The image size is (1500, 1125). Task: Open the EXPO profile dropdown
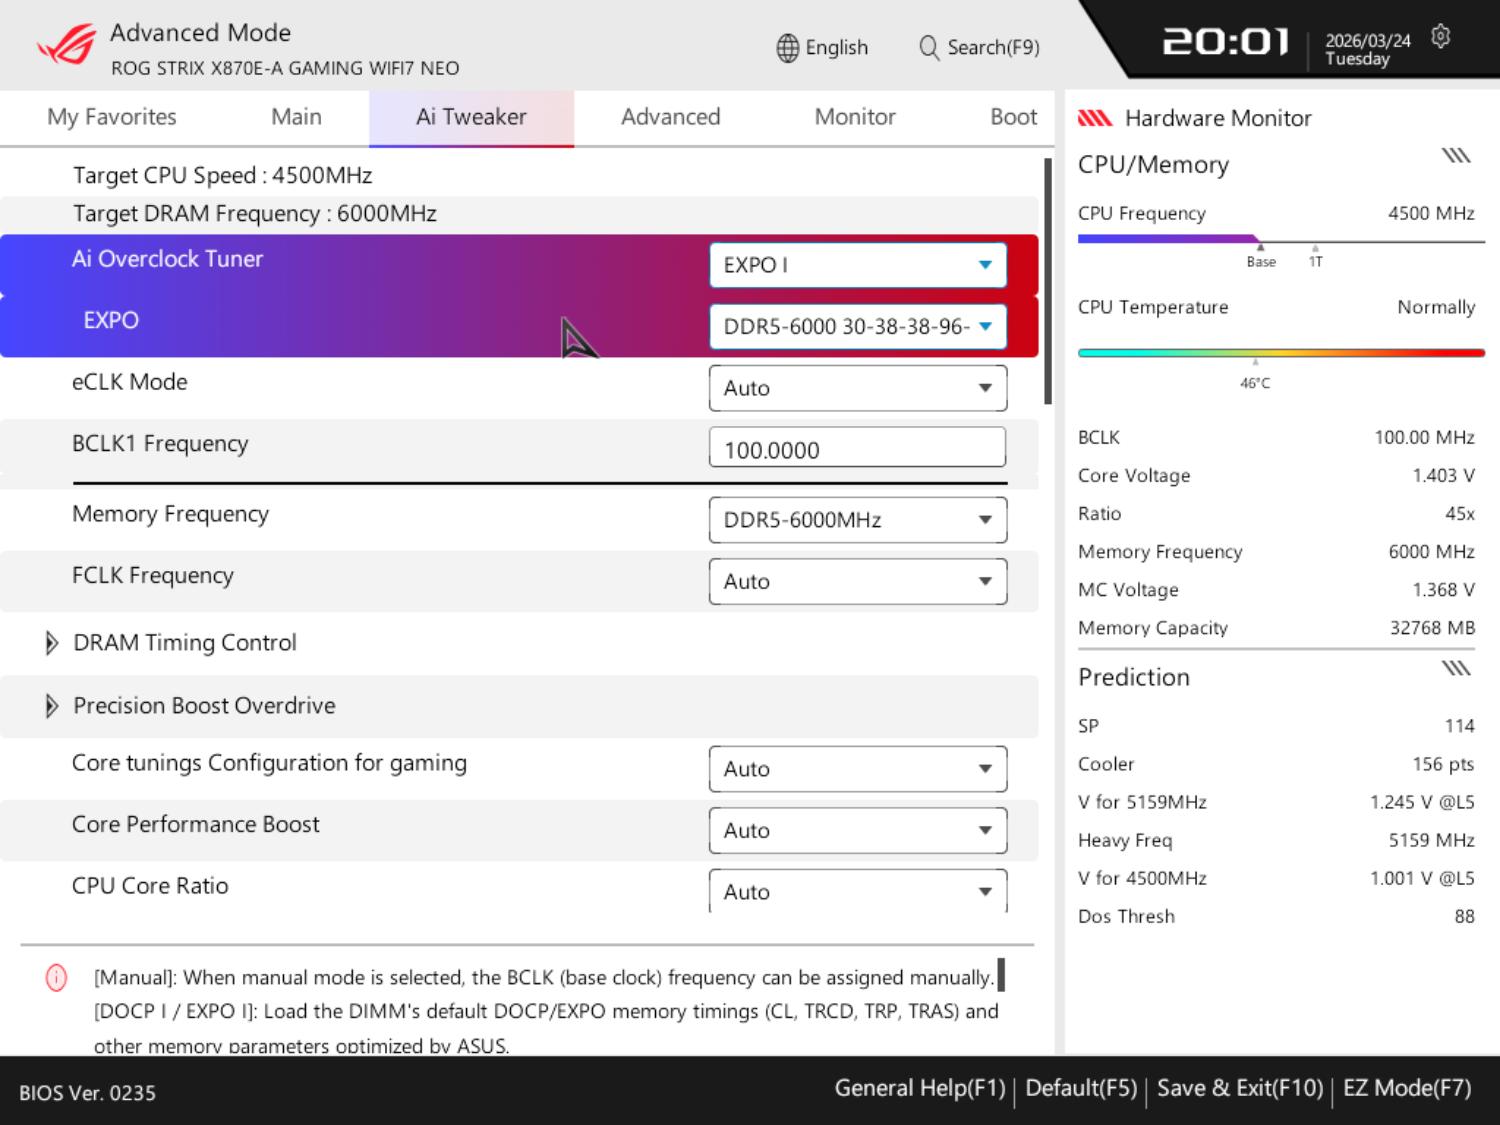tap(857, 327)
